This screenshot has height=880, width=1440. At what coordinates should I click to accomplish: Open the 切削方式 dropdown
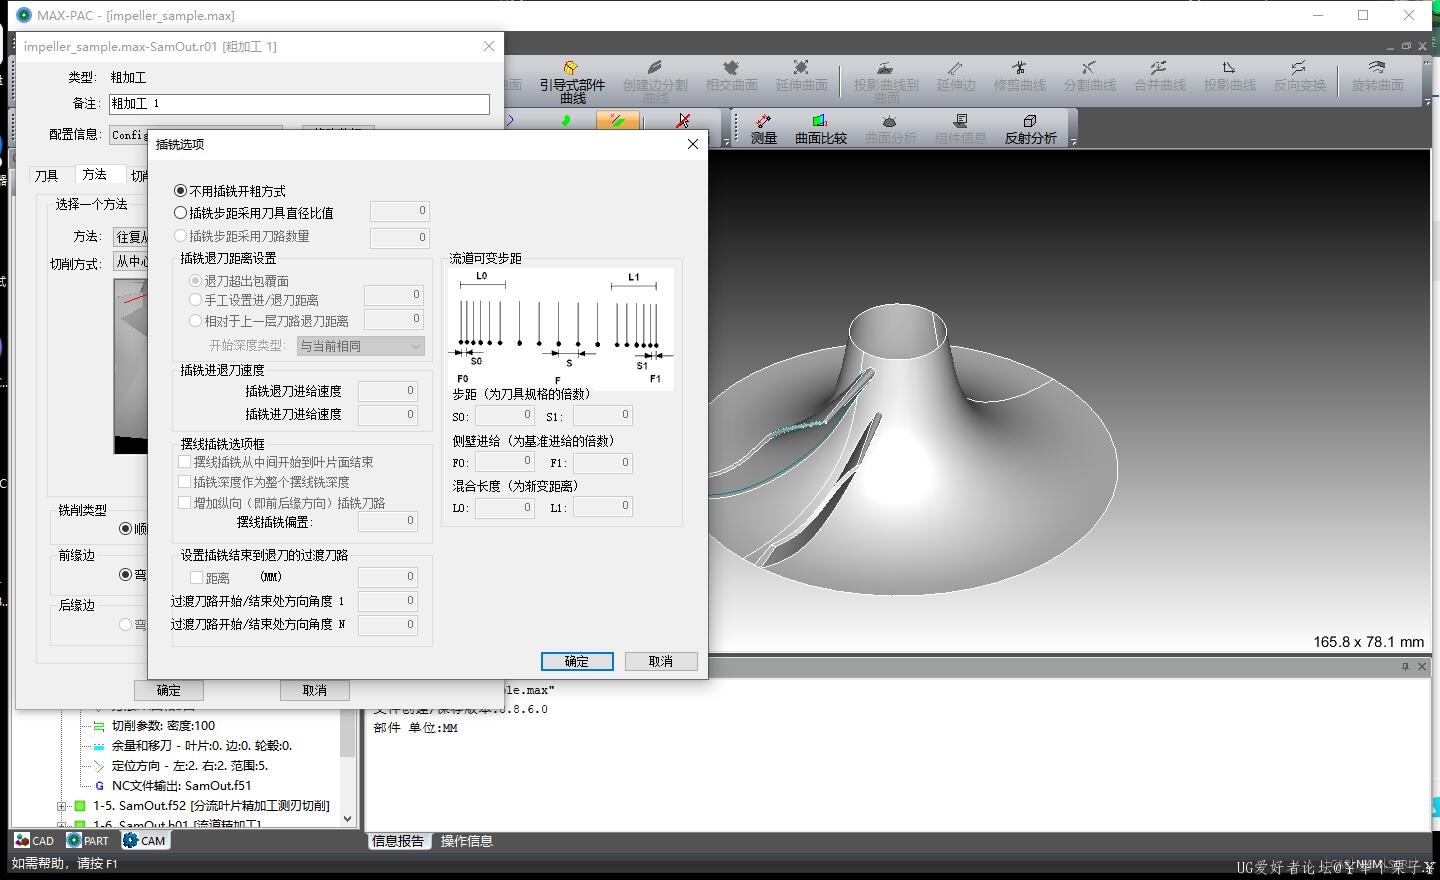[130, 262]
